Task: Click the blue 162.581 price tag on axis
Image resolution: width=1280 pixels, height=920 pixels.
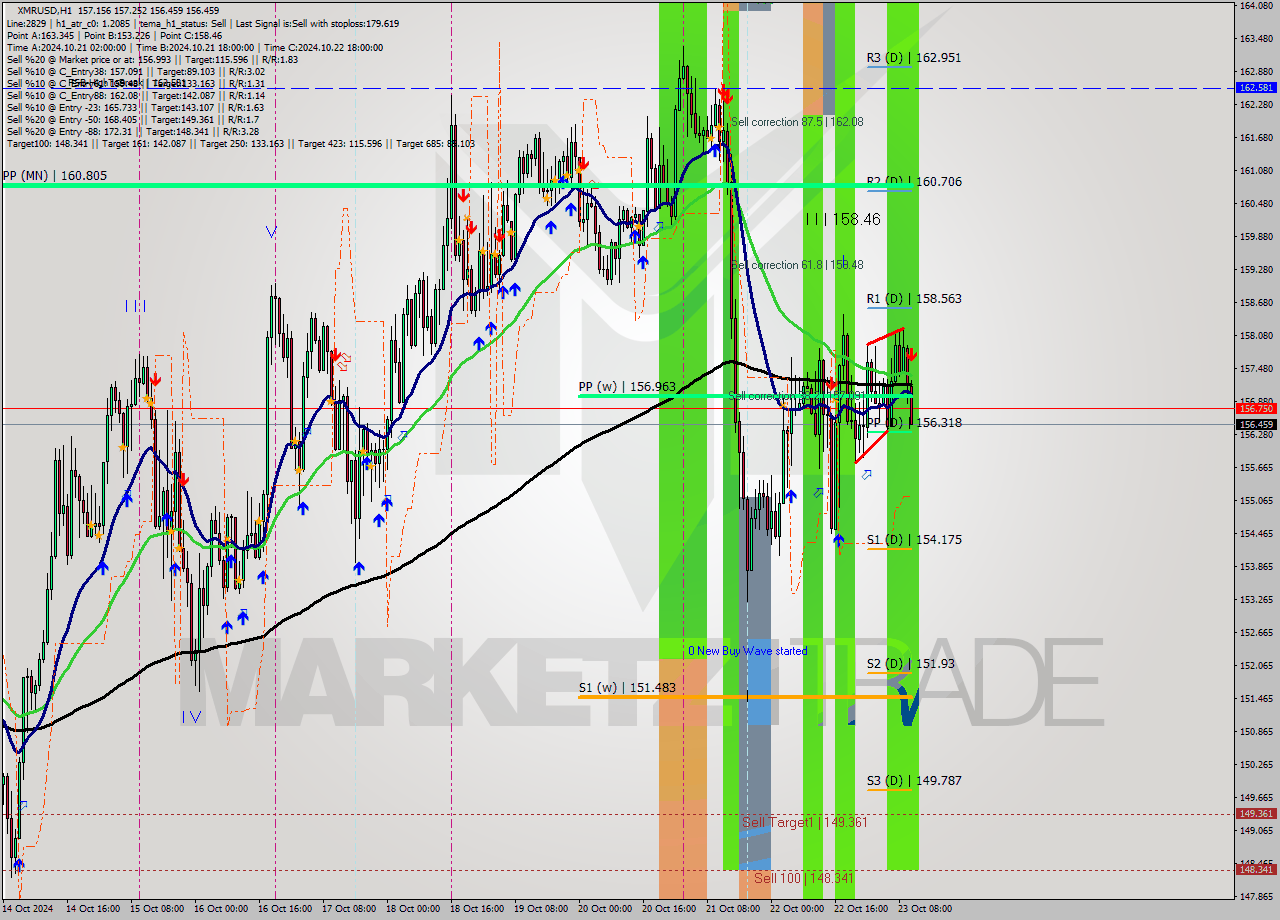Action: click(x=1256, y=88)
